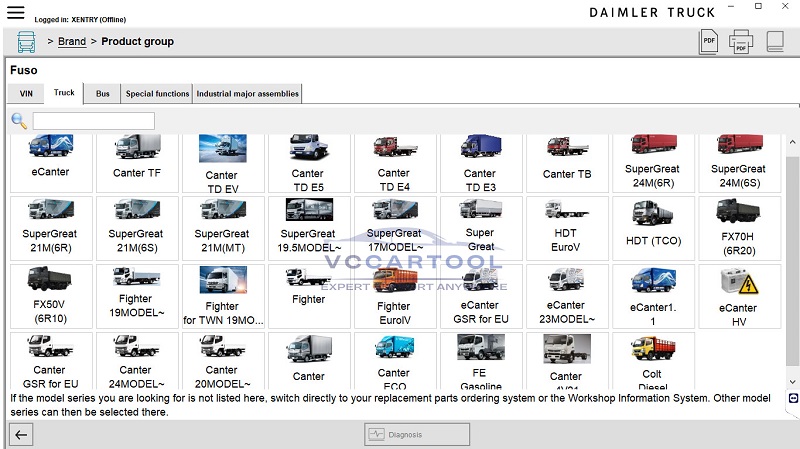800x449 pixels.
Task: Select the Canter TB model
Action: 567,163
